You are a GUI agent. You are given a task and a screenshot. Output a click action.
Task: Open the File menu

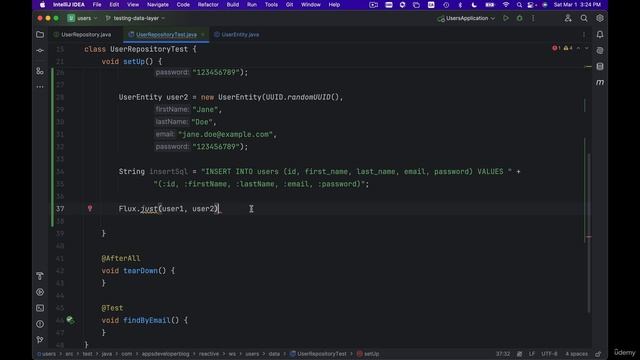(97, 4)
